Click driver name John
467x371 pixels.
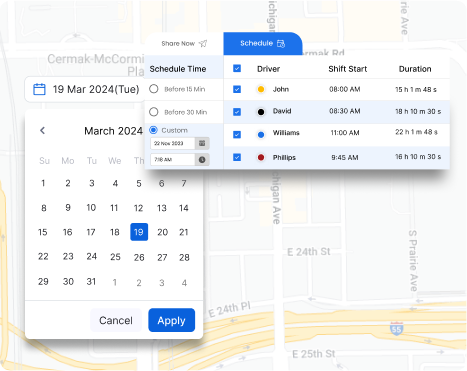click(281, 89)
